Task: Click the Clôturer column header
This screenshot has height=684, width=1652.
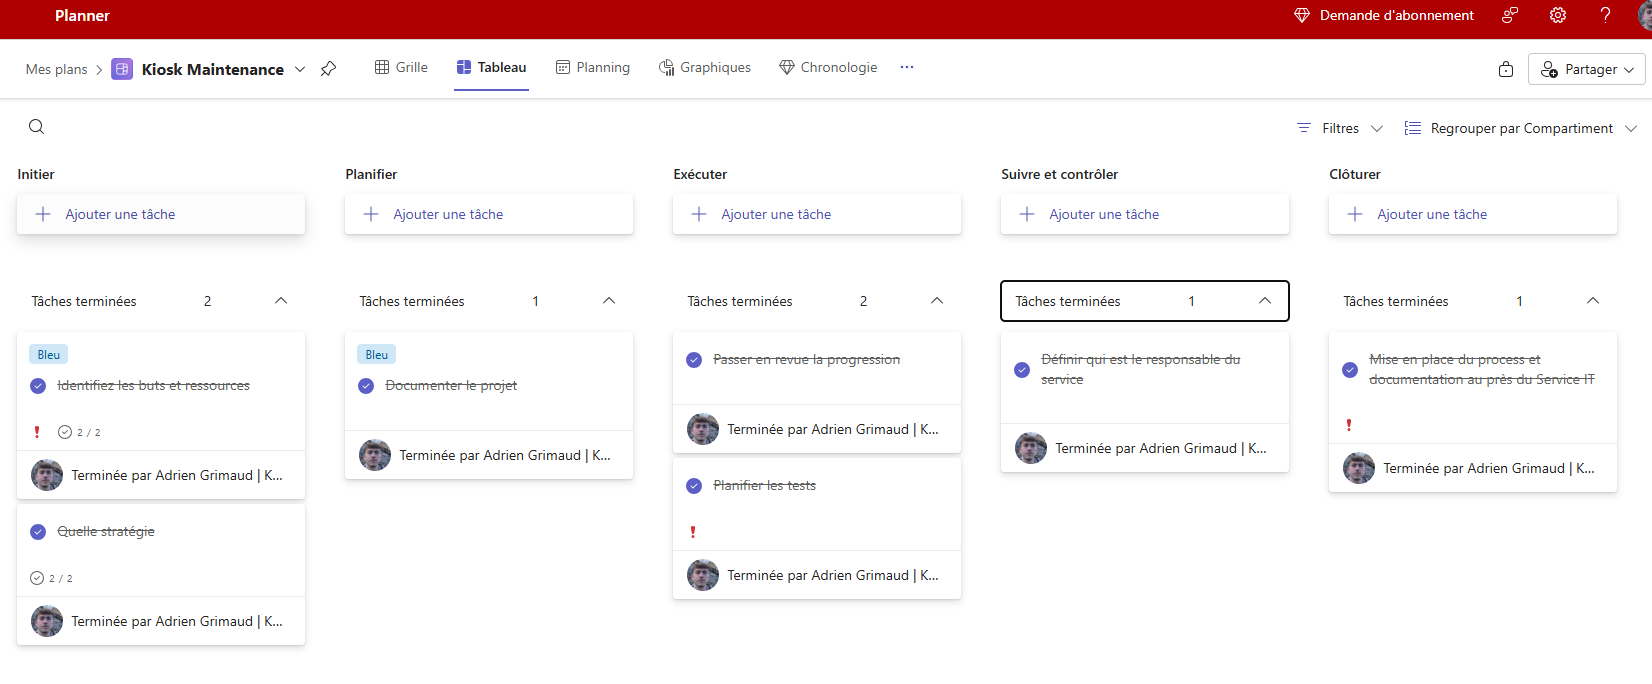Action: 1355,174
